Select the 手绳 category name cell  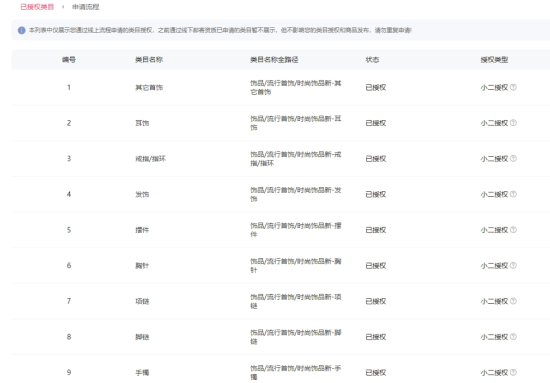click(x=142, y=372)
